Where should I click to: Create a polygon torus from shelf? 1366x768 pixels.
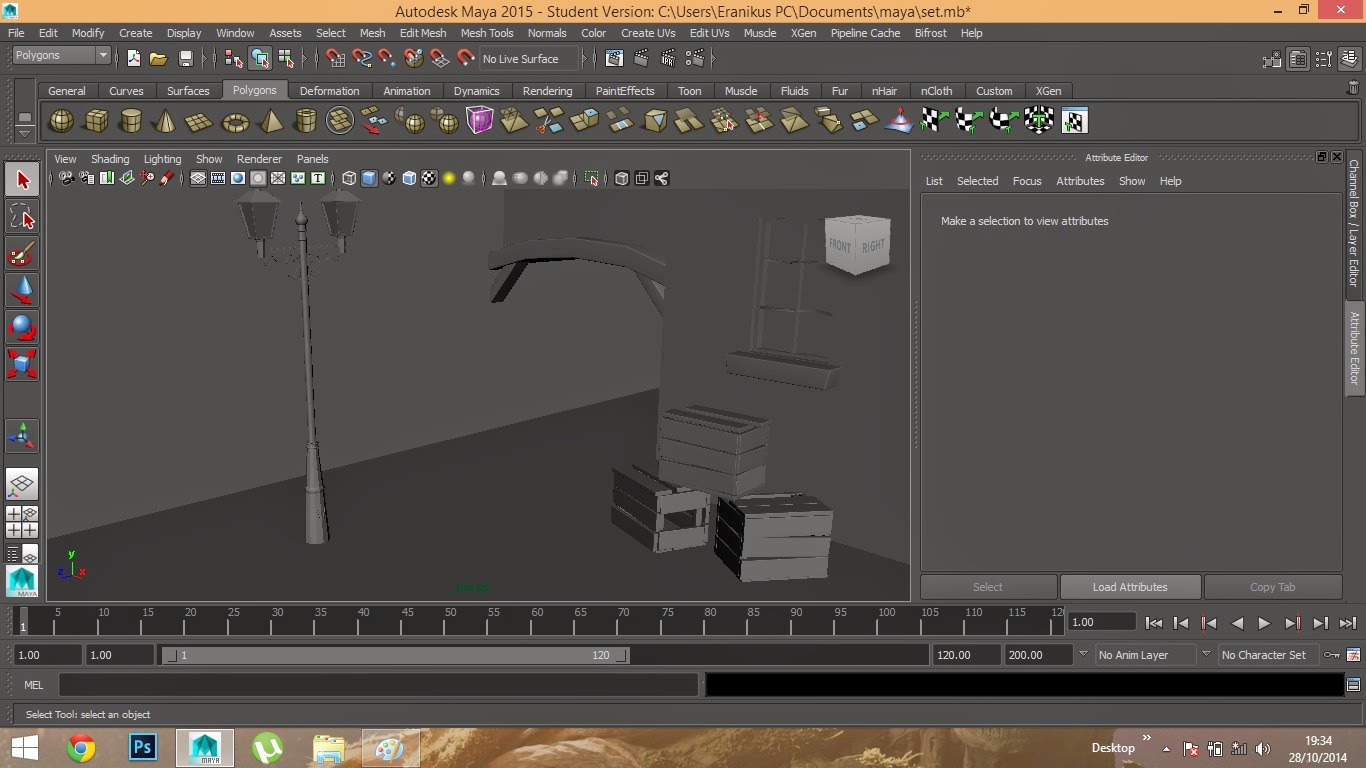pyautogui.click(x=235, y=121)
